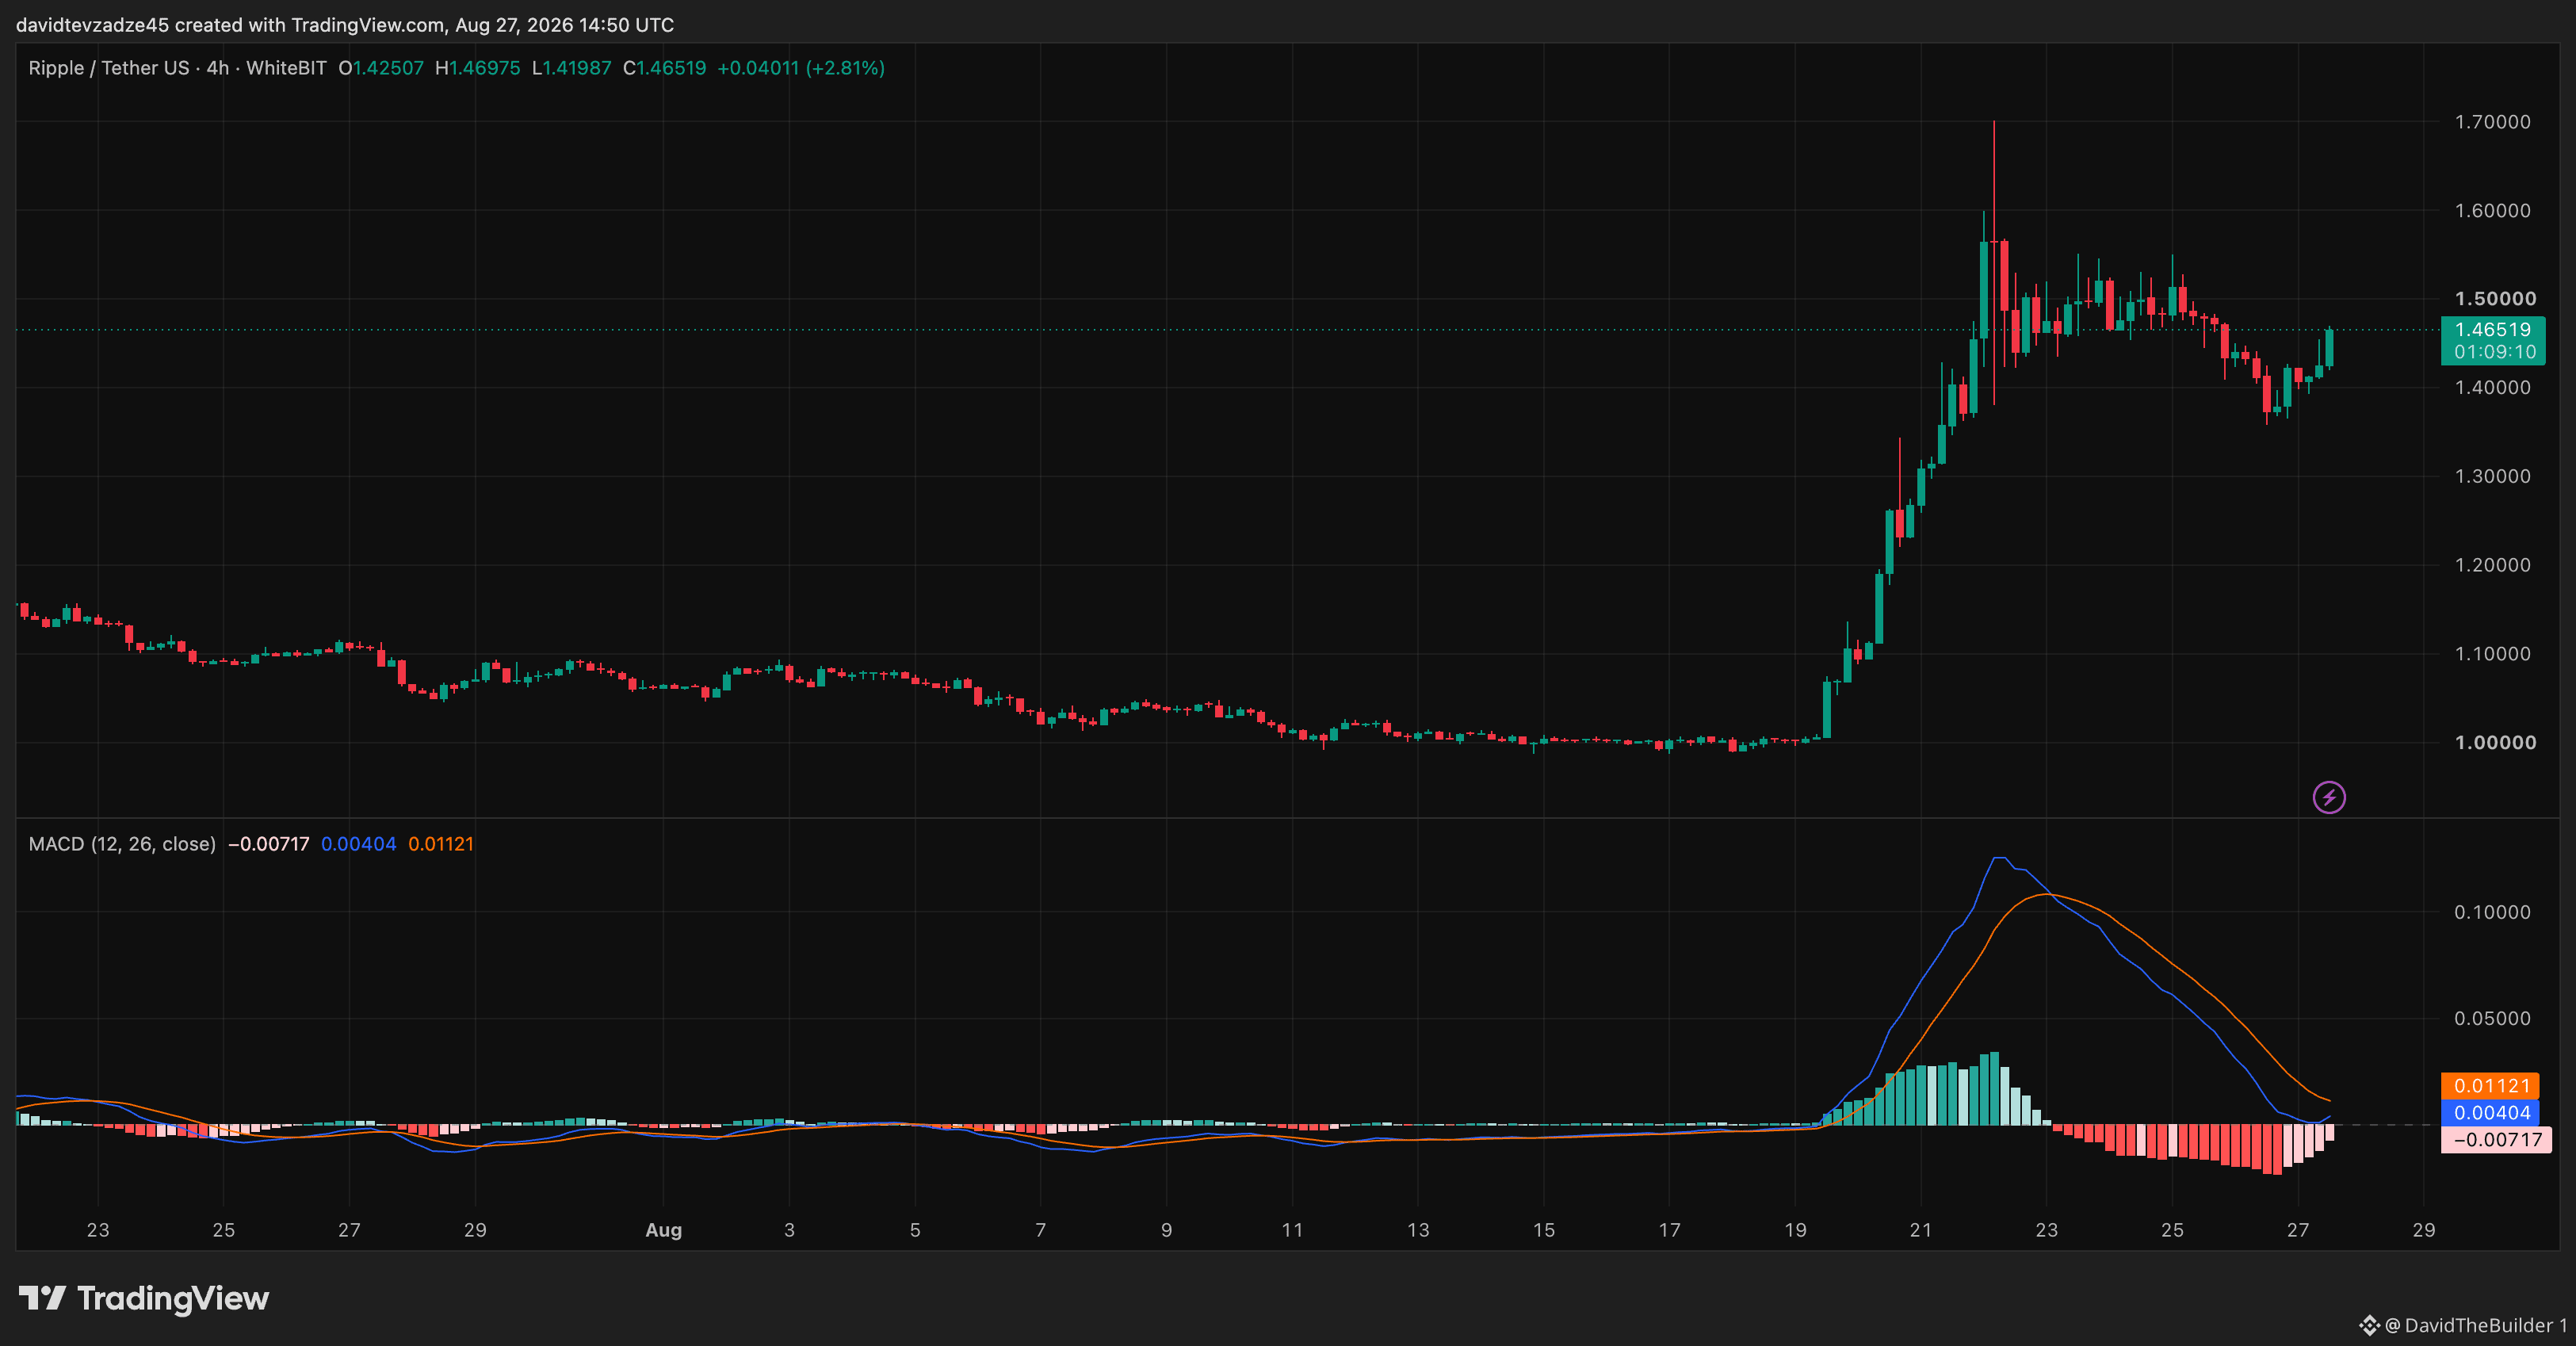The image size is (2576, 1346).
Task: Click the change value +0.04011 (+2.81%)
Action: 801,68
